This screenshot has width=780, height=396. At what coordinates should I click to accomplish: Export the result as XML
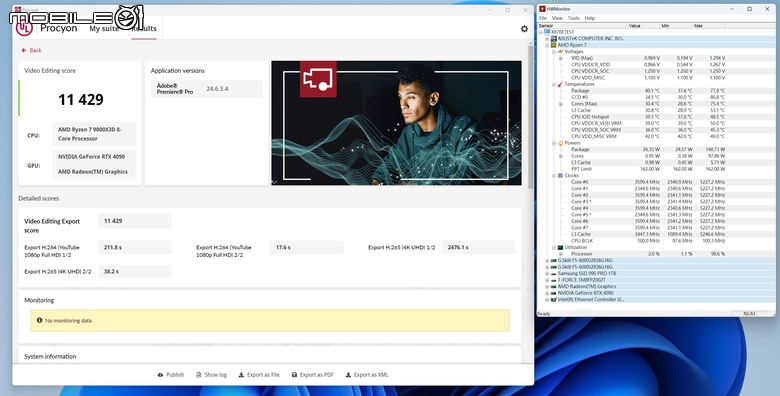tap(367, 375)
